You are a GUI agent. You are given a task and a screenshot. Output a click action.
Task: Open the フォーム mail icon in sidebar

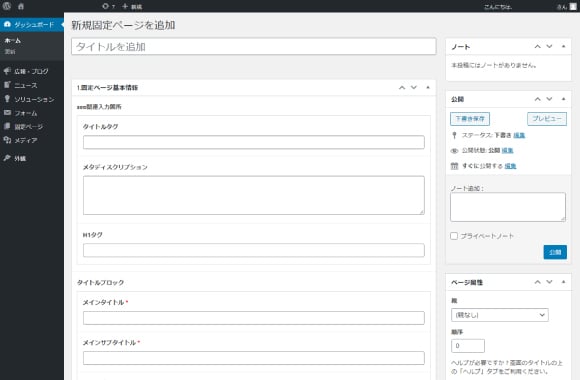[7, 112]
